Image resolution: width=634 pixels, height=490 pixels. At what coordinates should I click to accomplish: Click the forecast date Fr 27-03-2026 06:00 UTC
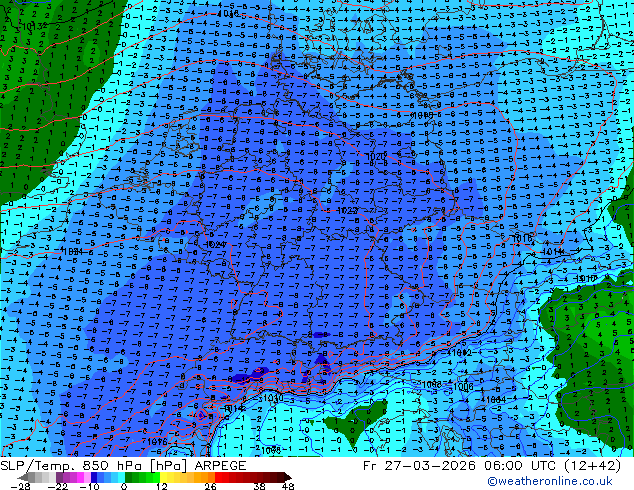point(492,466)
